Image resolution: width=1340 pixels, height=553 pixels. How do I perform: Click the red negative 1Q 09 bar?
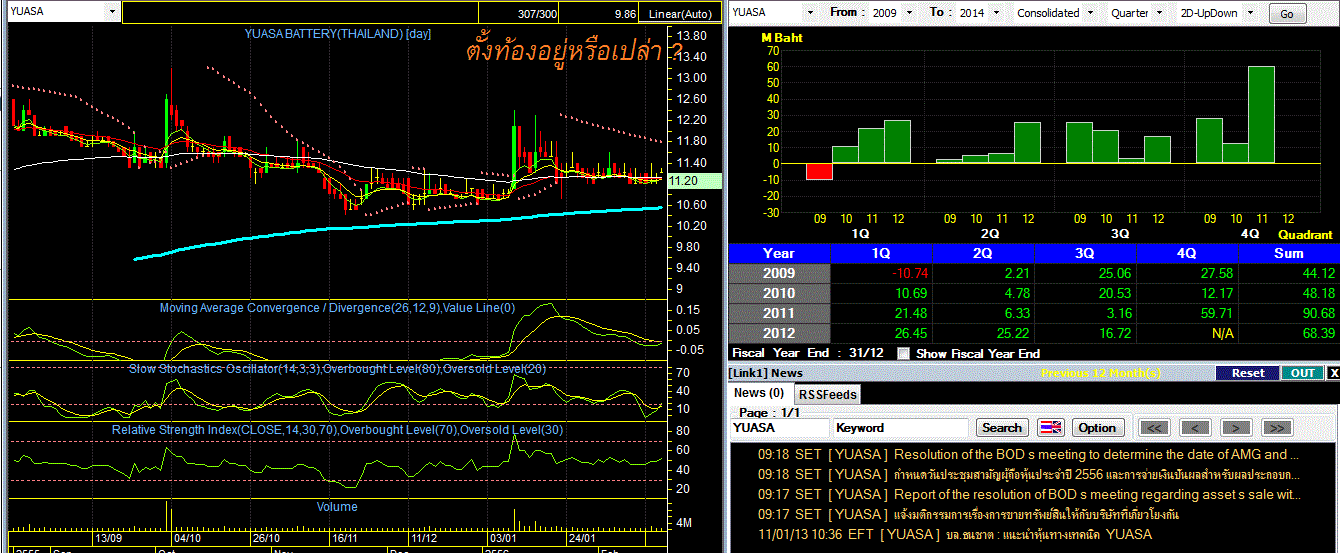819,171
